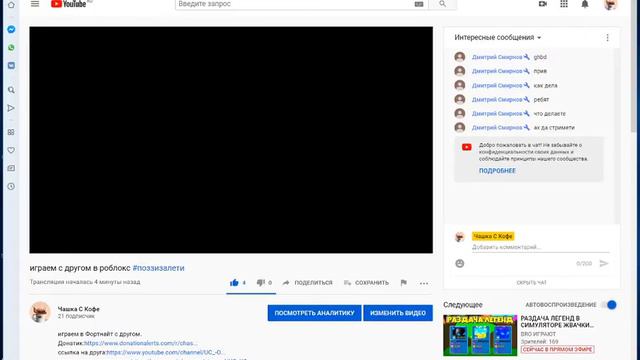Screen dimensions: 640x360
Task: Open the ПОДРОБНЕЕ link in chat notice
Action: (497, 171)
